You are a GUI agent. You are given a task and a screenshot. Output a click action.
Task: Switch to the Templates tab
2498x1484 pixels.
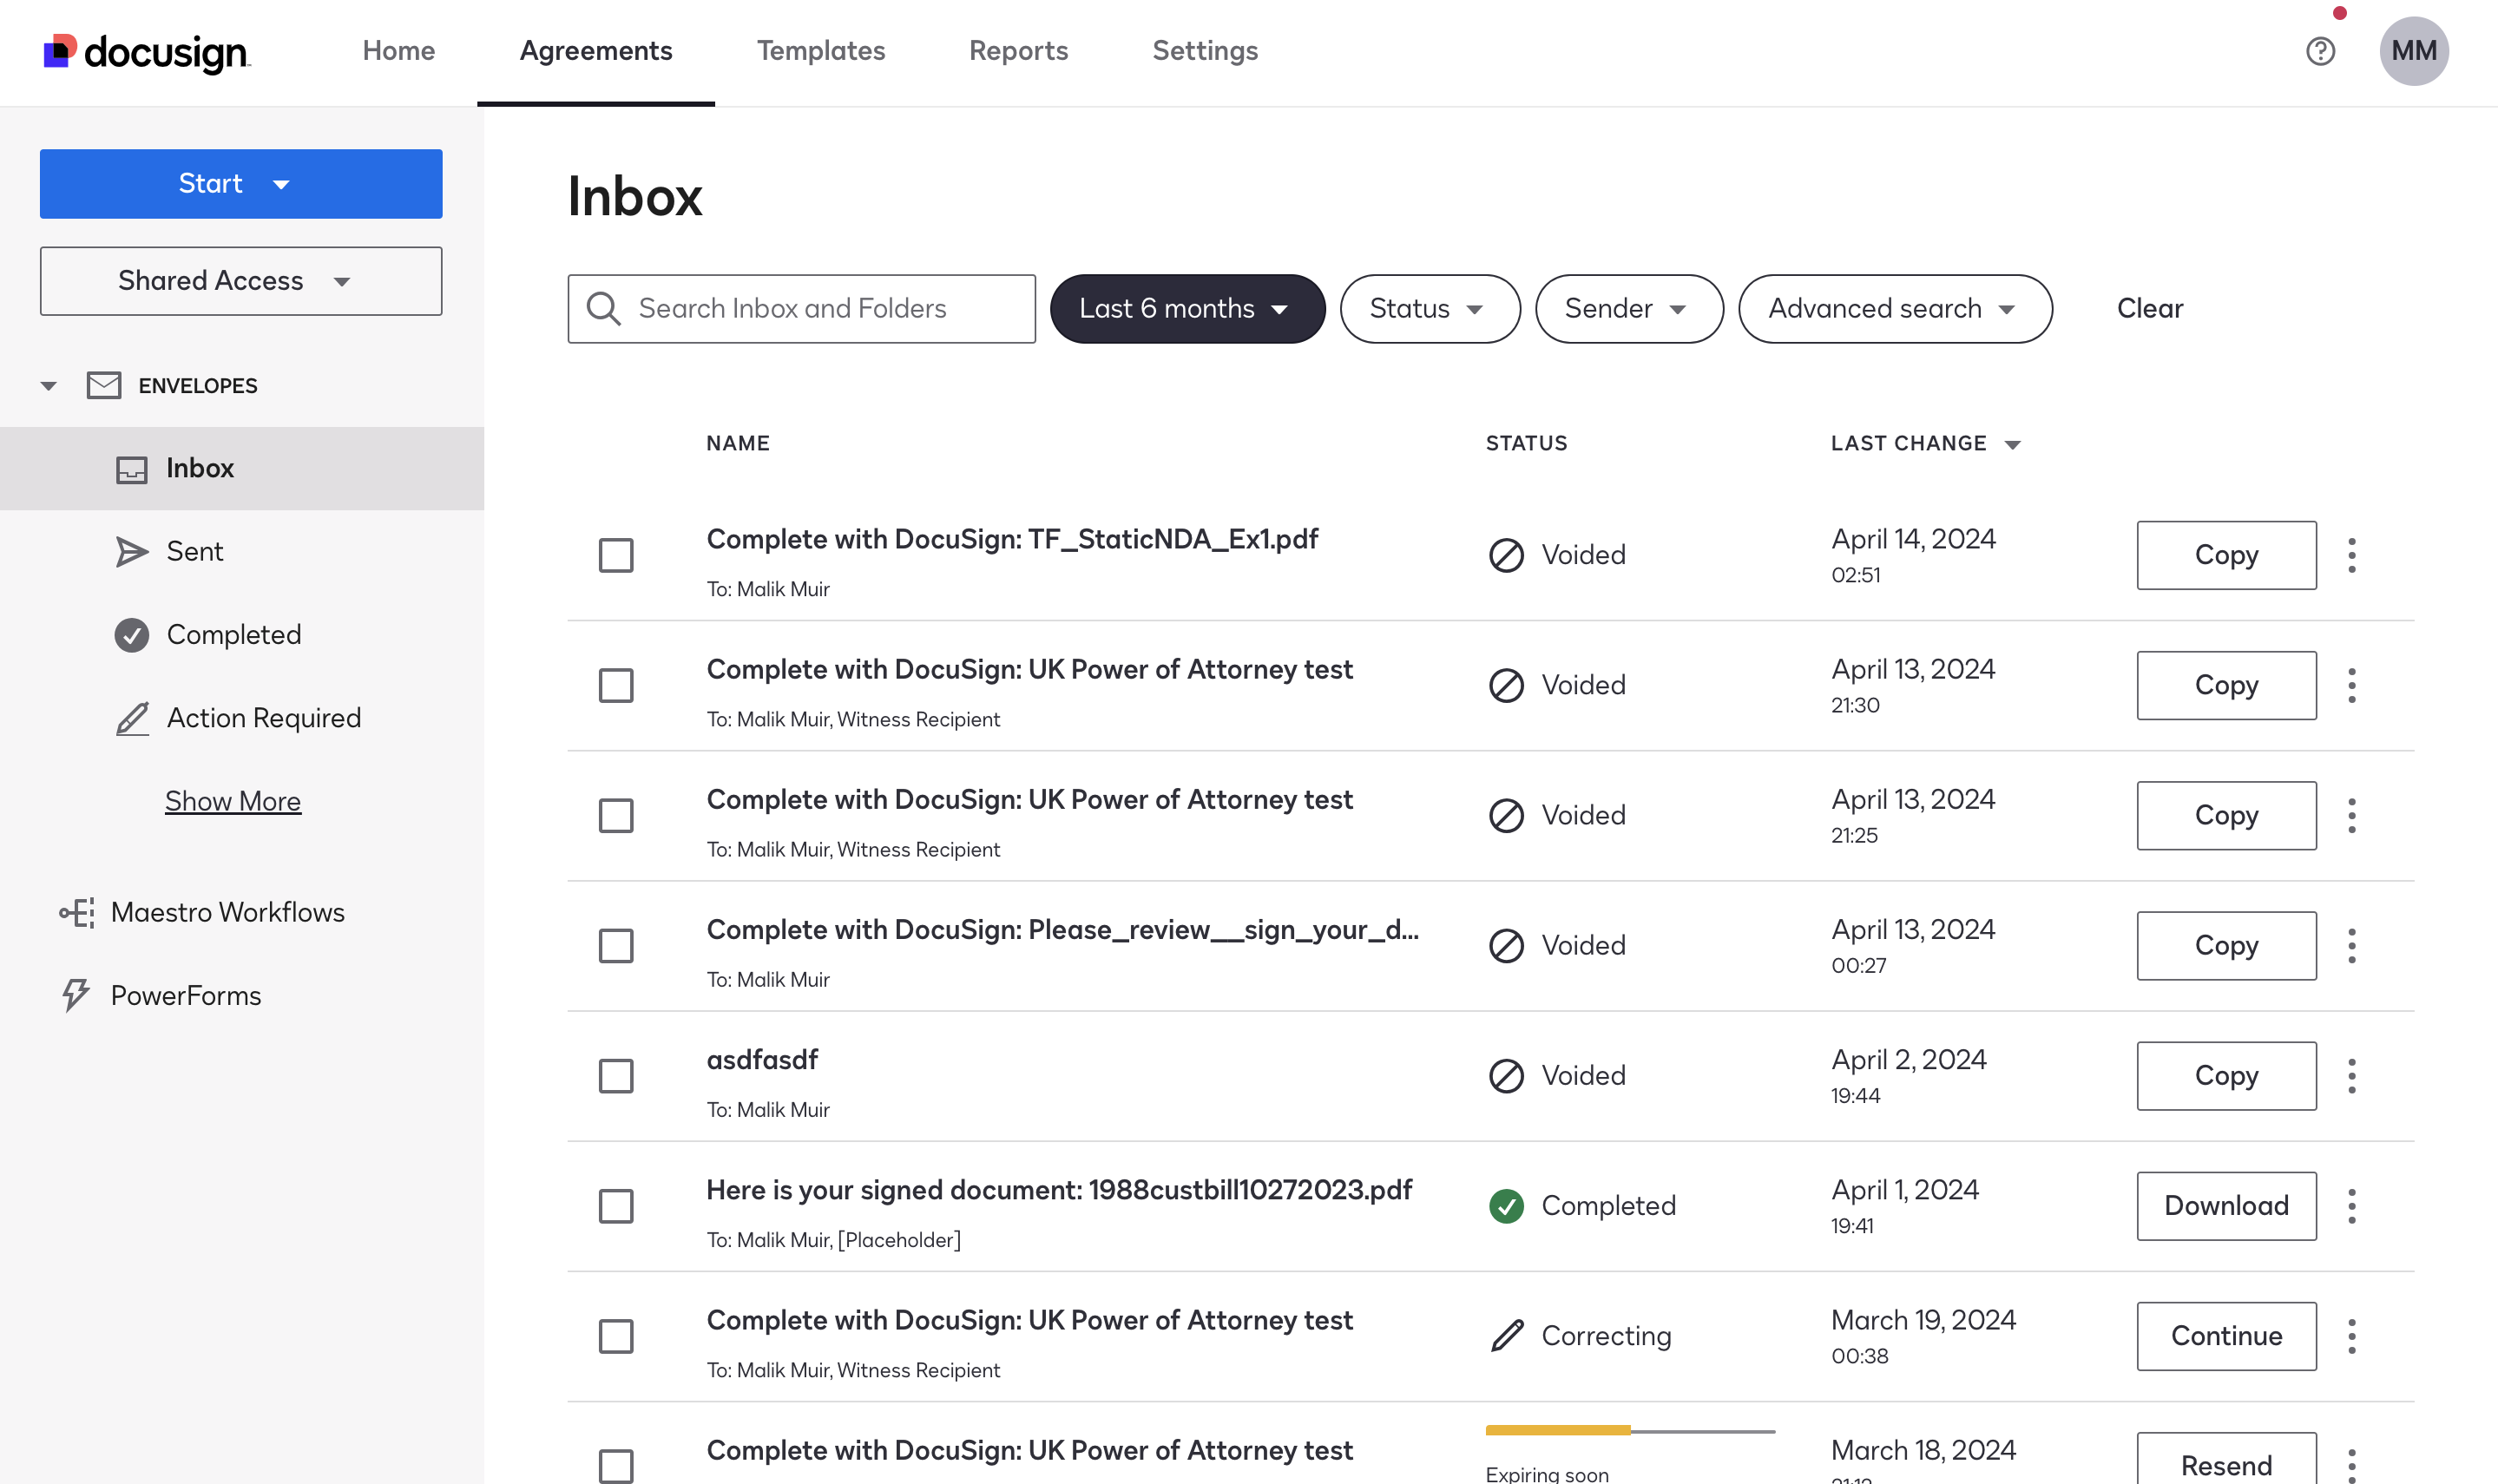tap(820, 51)
